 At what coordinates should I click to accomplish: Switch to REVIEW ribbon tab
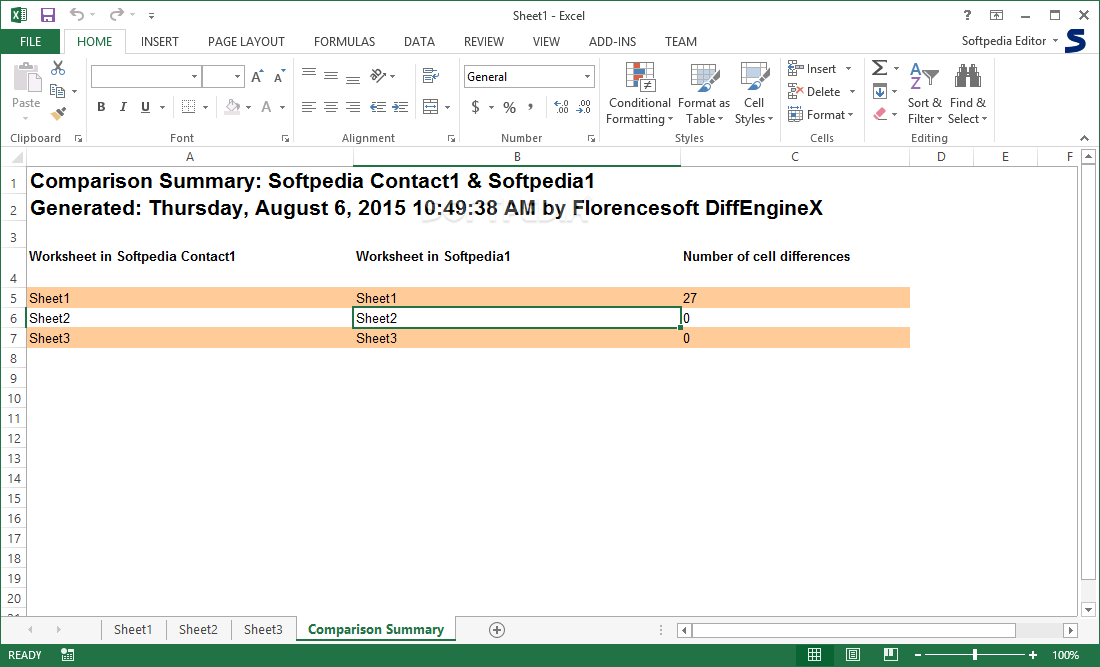[x=483, y=41]
